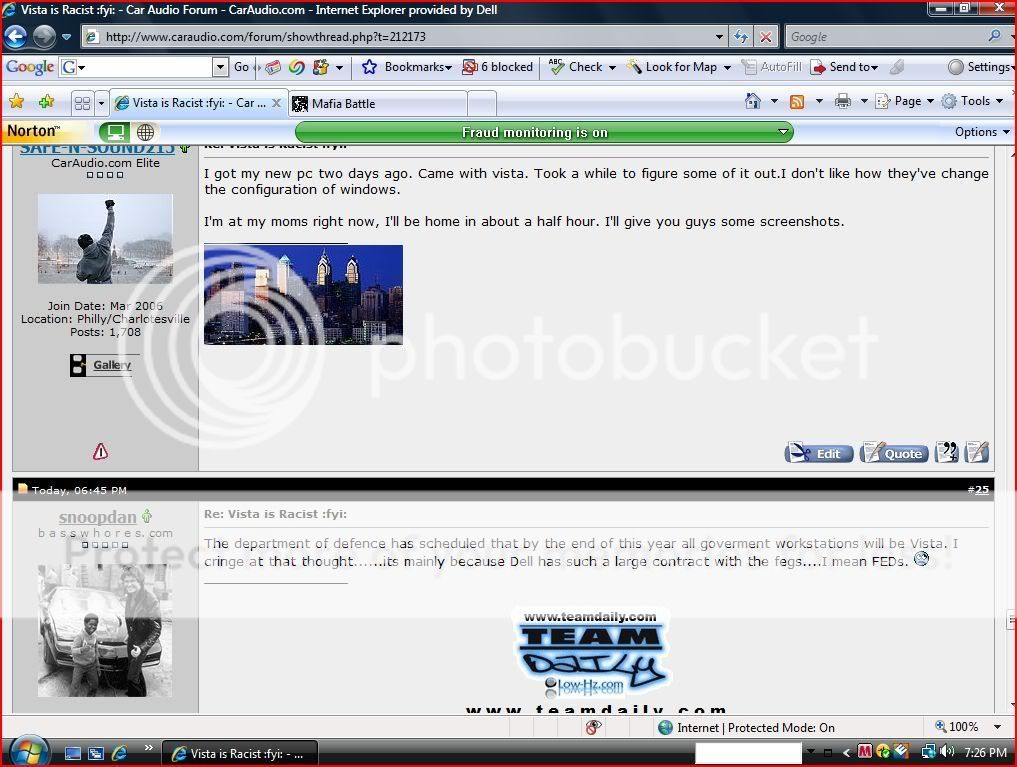The height and width of the screenshot is (767, 1017).
Task: Click the Quote button
Action: point(894,453)
